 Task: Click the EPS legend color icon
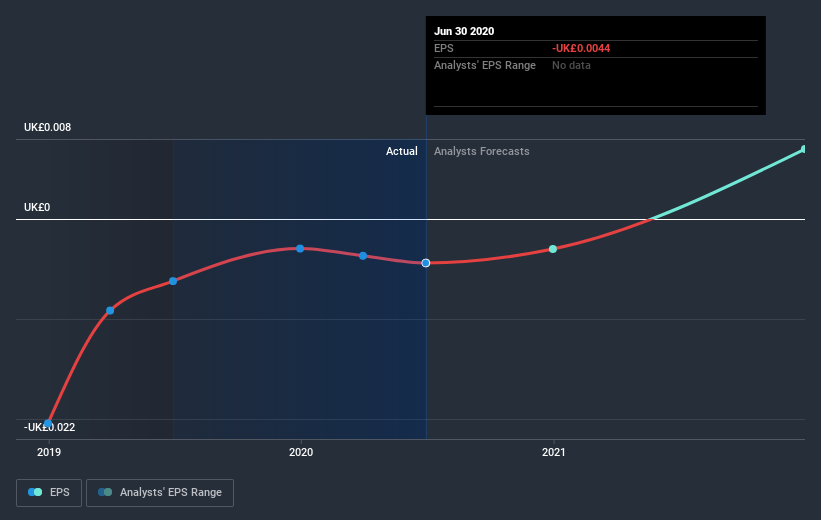(x=35, y=492)
